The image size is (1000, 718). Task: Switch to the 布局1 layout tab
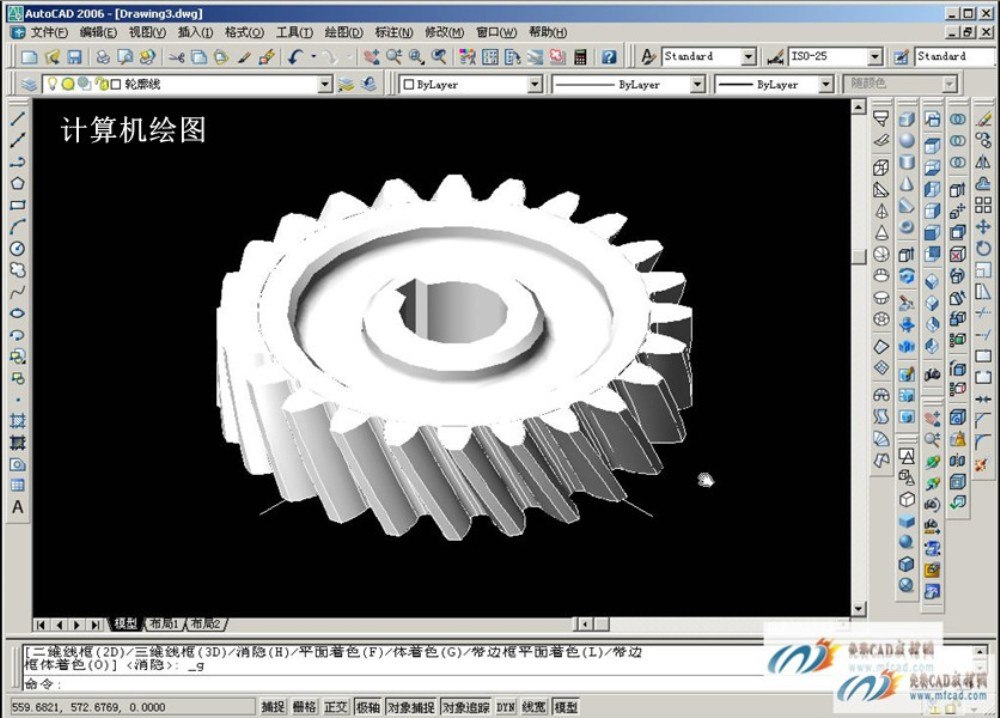click(163, 624)
